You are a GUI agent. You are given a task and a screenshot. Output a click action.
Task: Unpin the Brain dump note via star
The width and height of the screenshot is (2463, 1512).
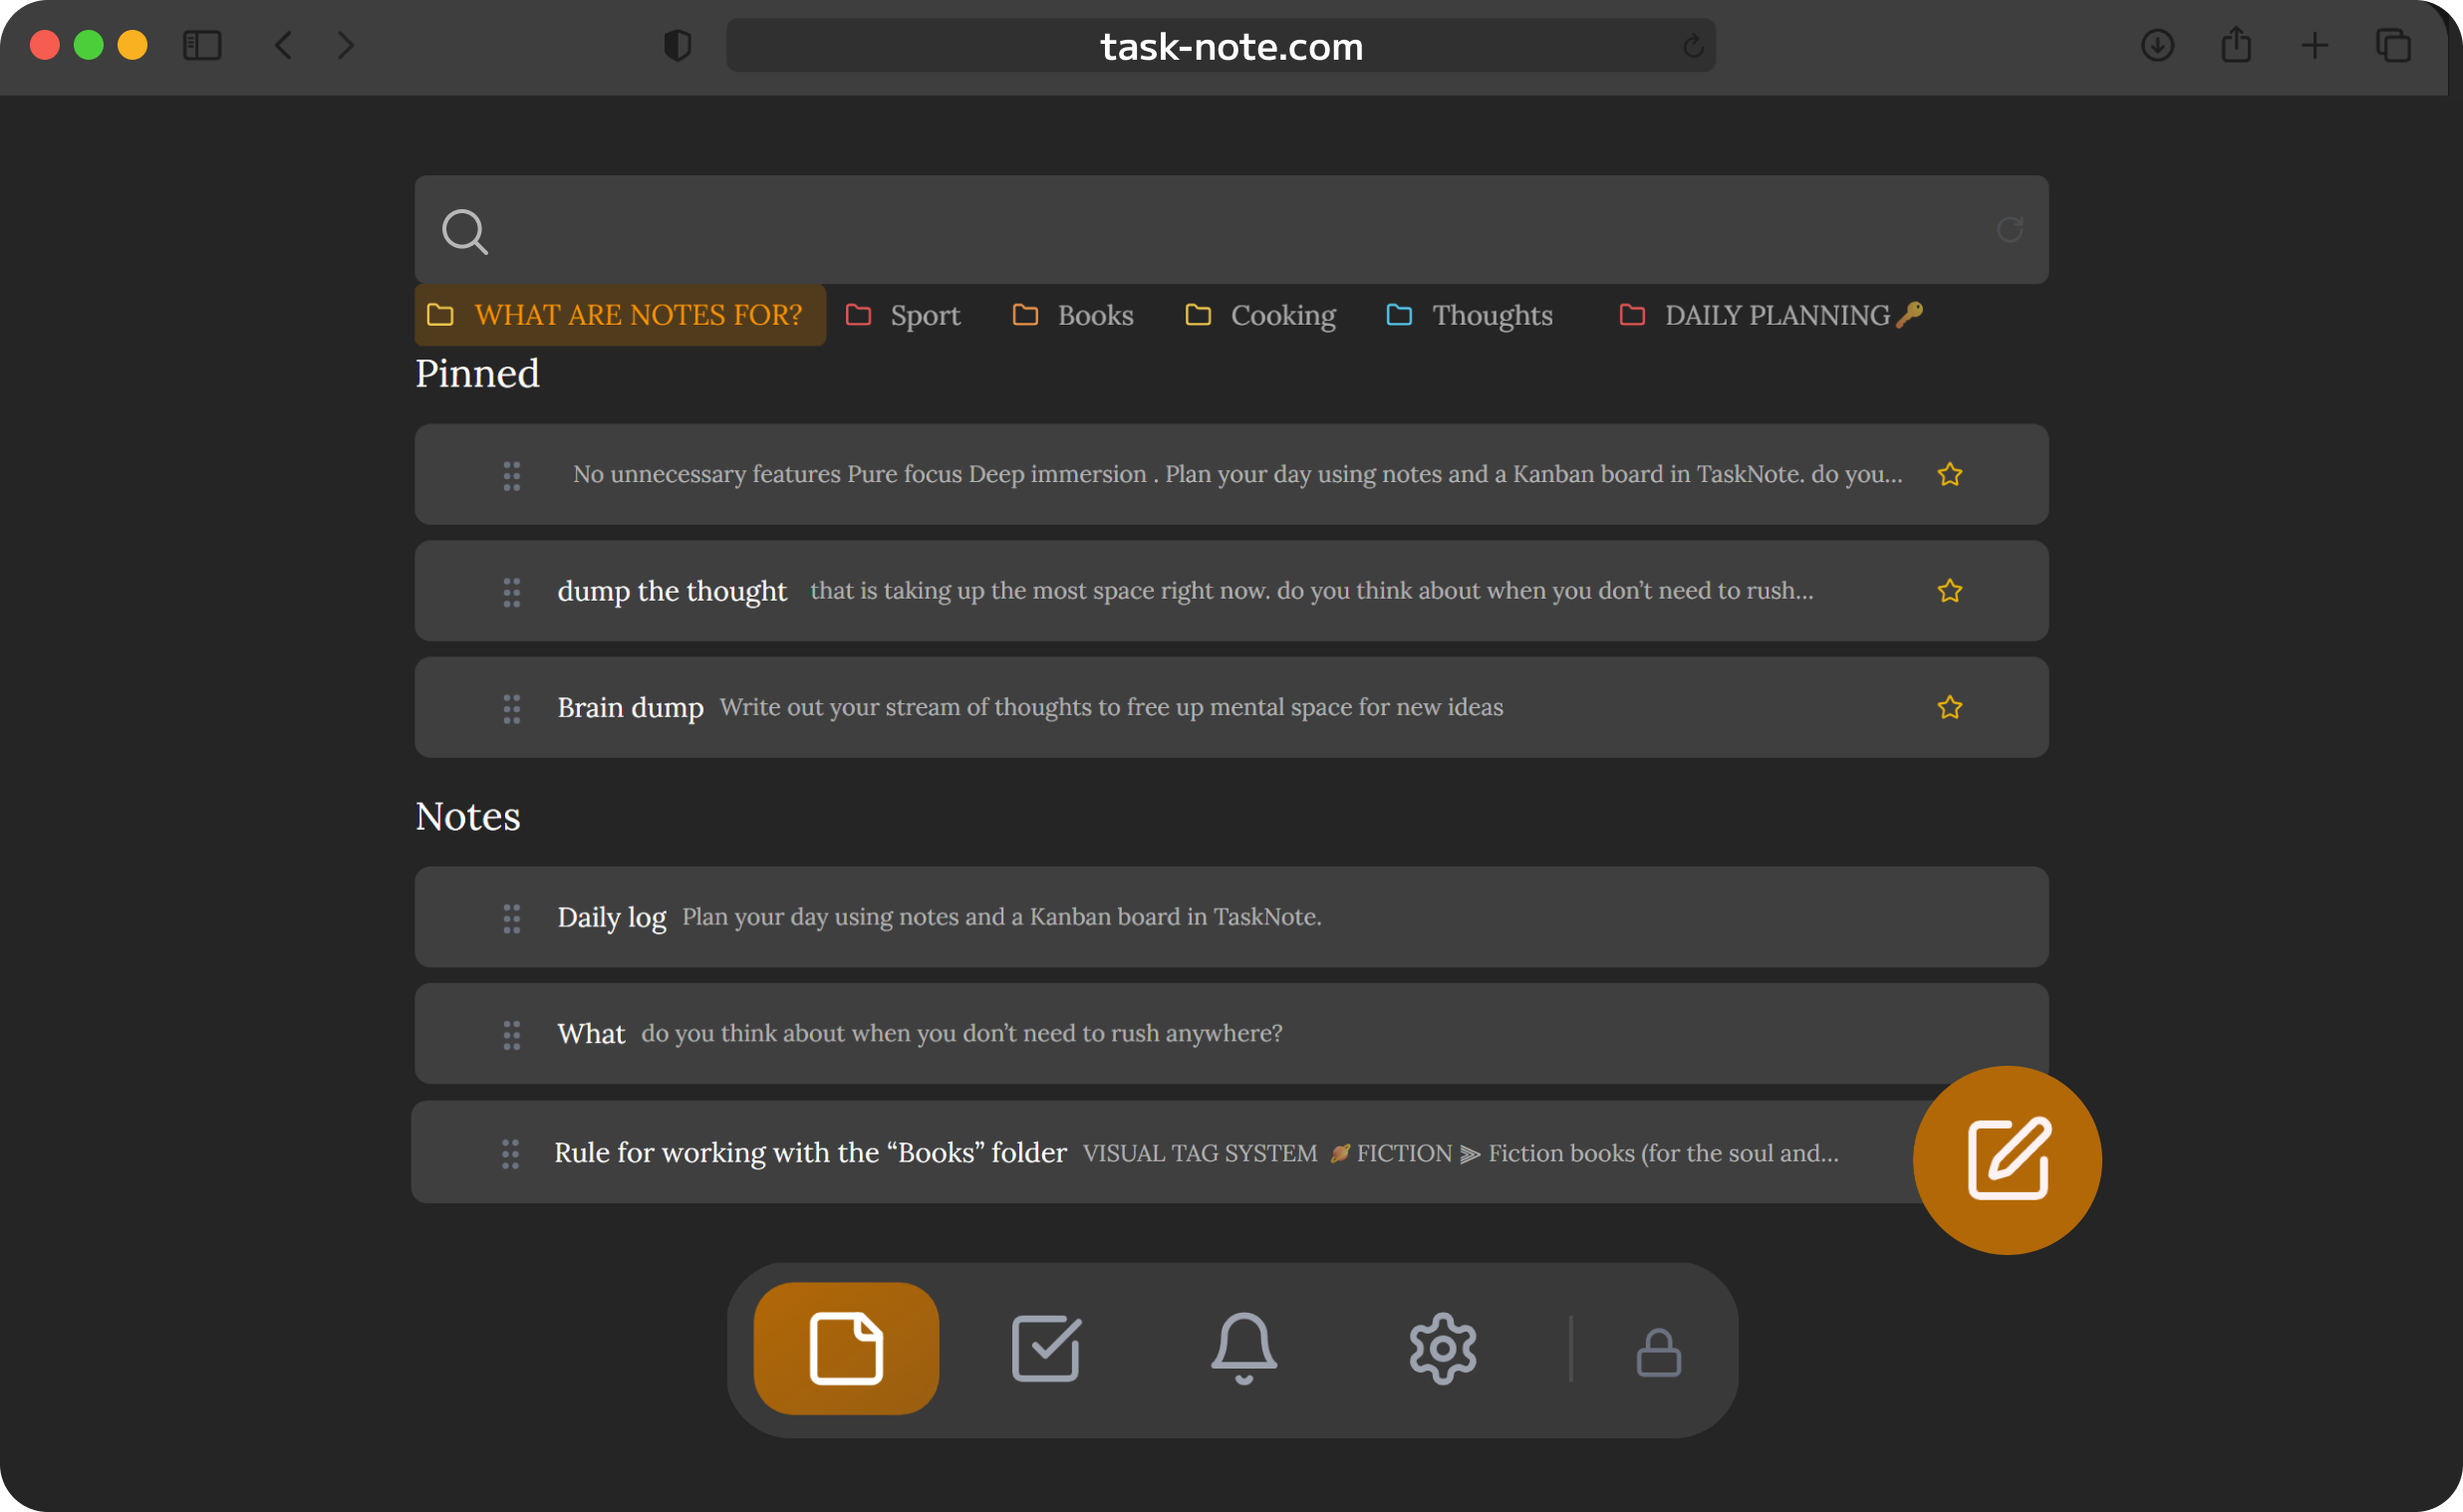(1949, 708)
